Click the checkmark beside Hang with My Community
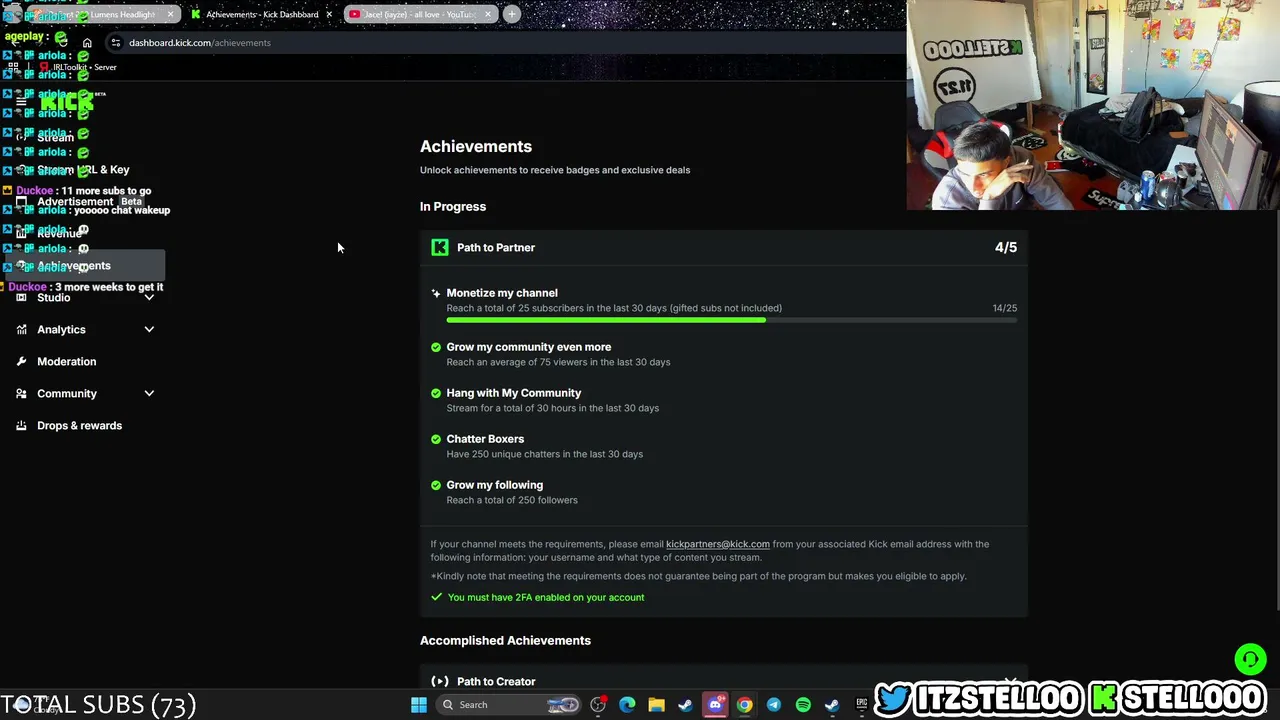Screen dimensions: 1280x720 tap(436, 393)
